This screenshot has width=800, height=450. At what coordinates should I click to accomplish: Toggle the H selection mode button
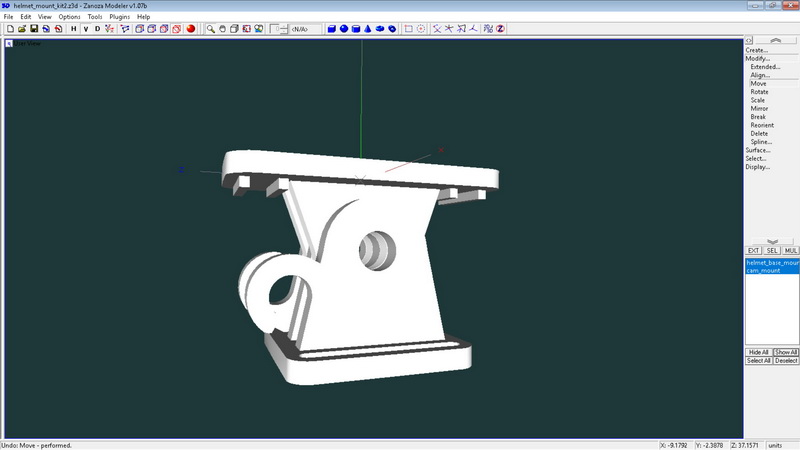tap(73, 29)
